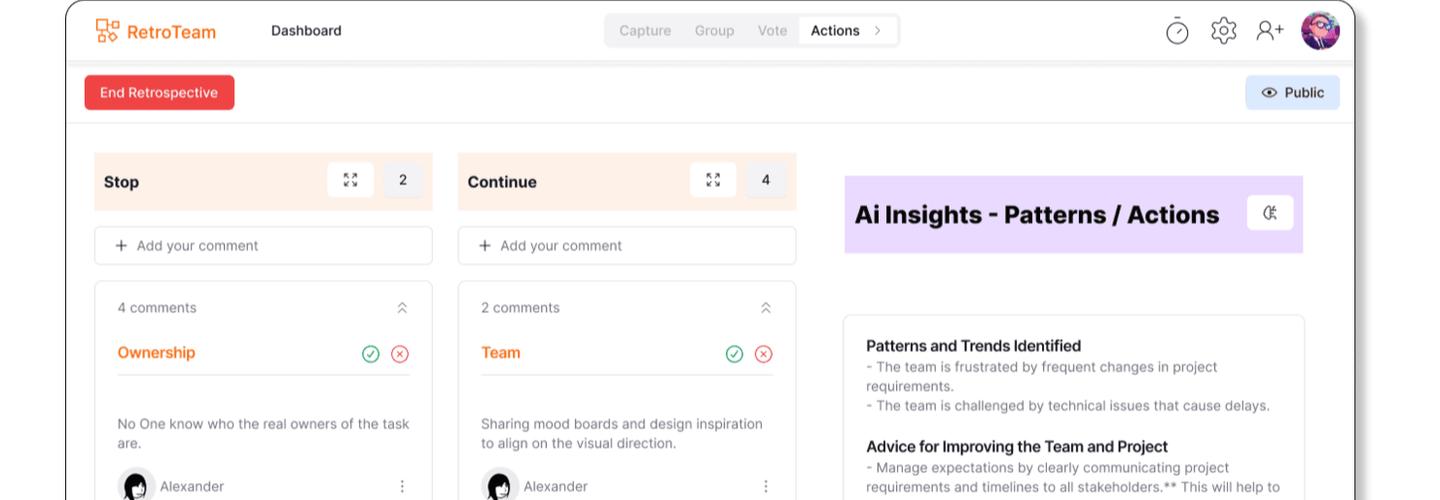
Task: Open options menu for Alexander's Ownership comment
Action: pos(402,486)
